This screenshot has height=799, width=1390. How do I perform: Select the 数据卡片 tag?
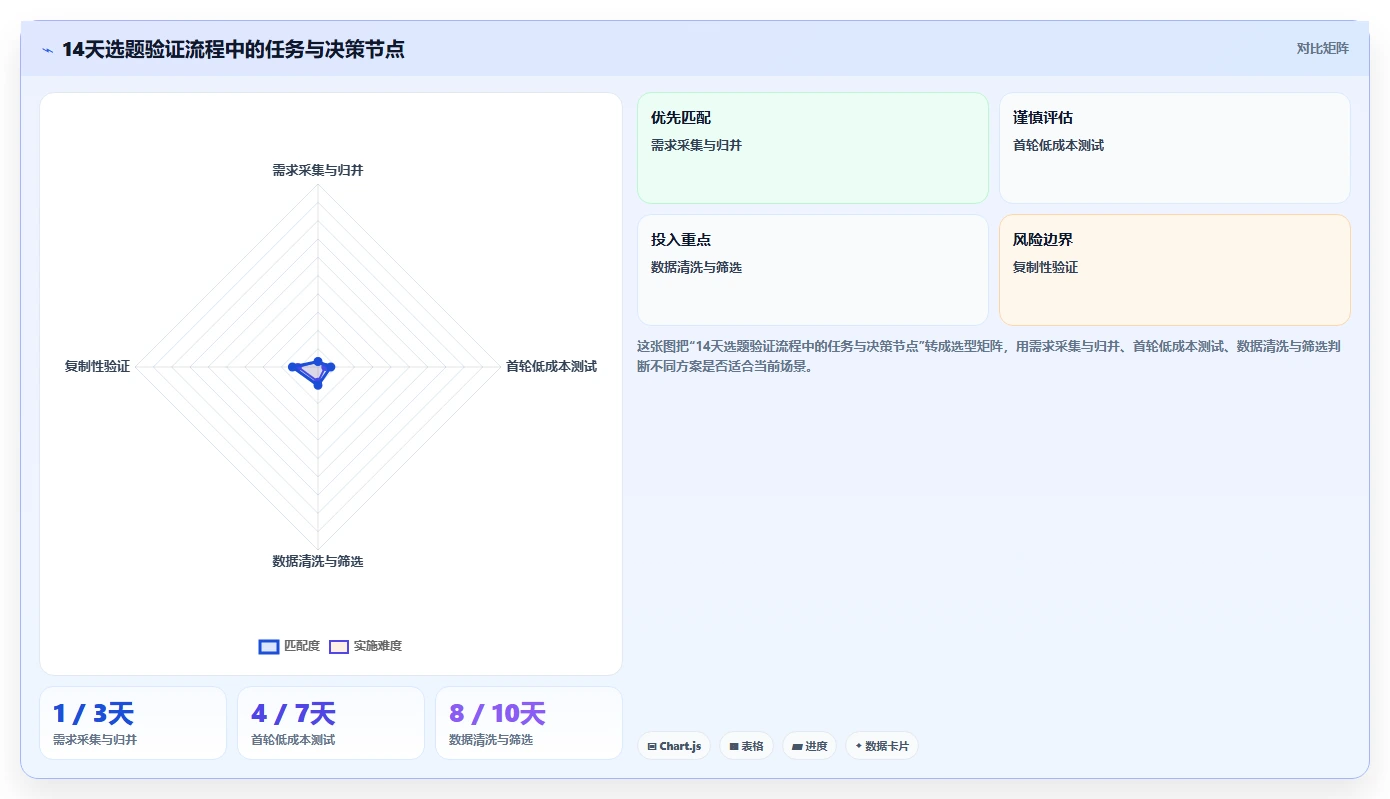(x=881, y=746)
